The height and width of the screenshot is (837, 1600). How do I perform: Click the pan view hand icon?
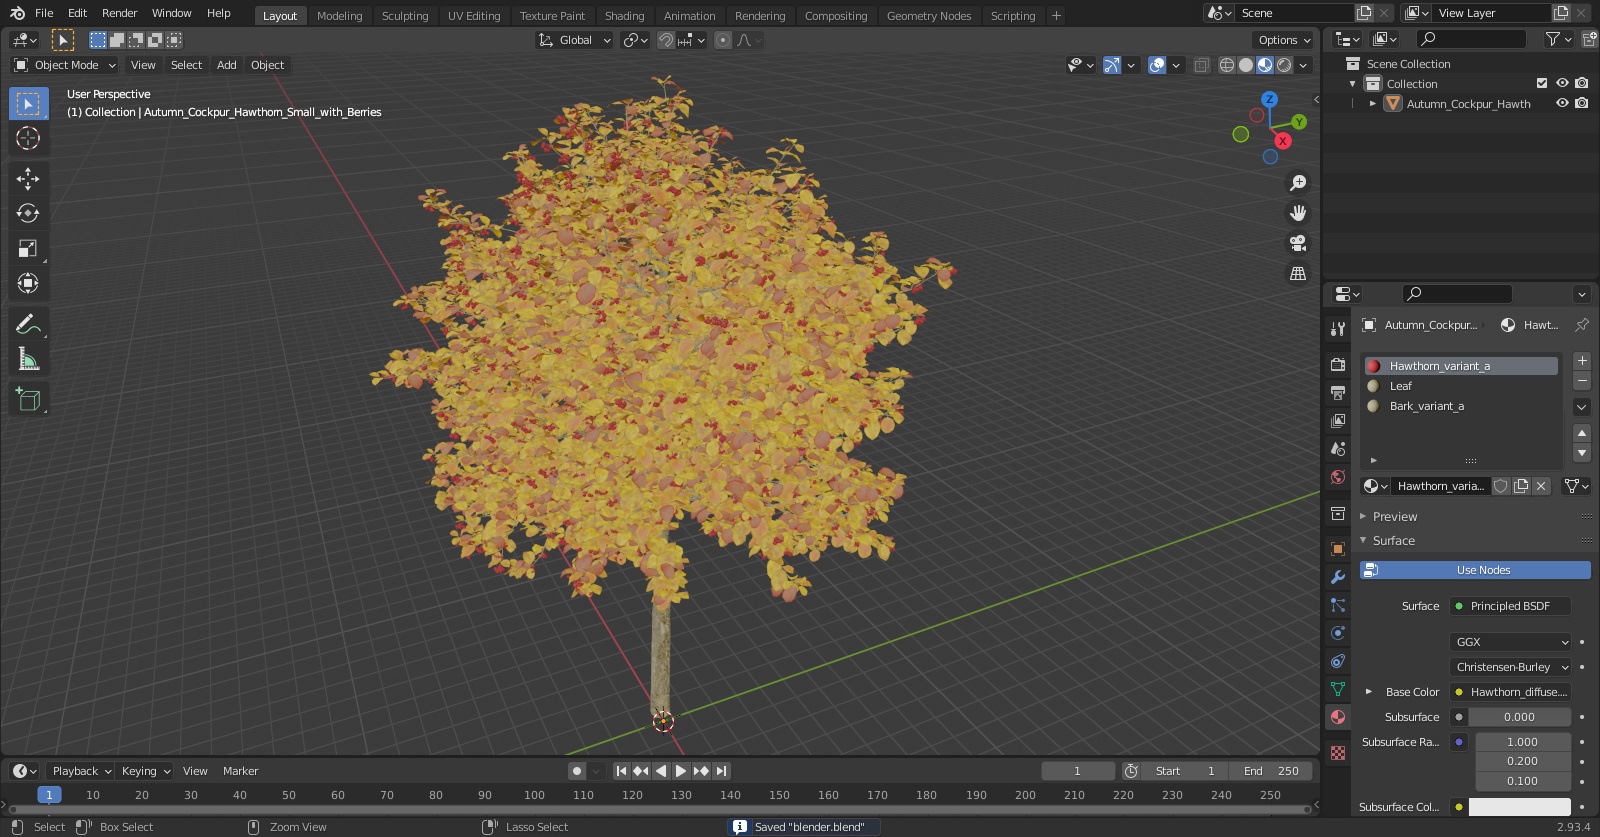pyautogui.click(x=1298, y=213)
